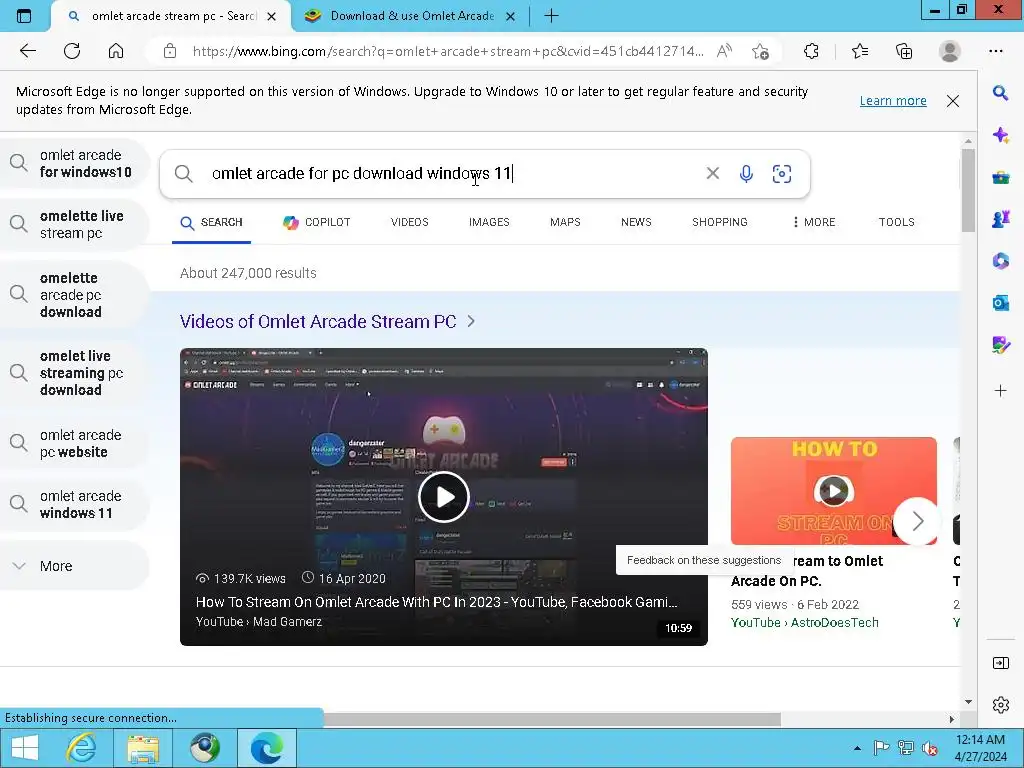Search omelette arcade pc download suggestion
The width and height of the screenshot is (1024, 768).
(74, 295)
